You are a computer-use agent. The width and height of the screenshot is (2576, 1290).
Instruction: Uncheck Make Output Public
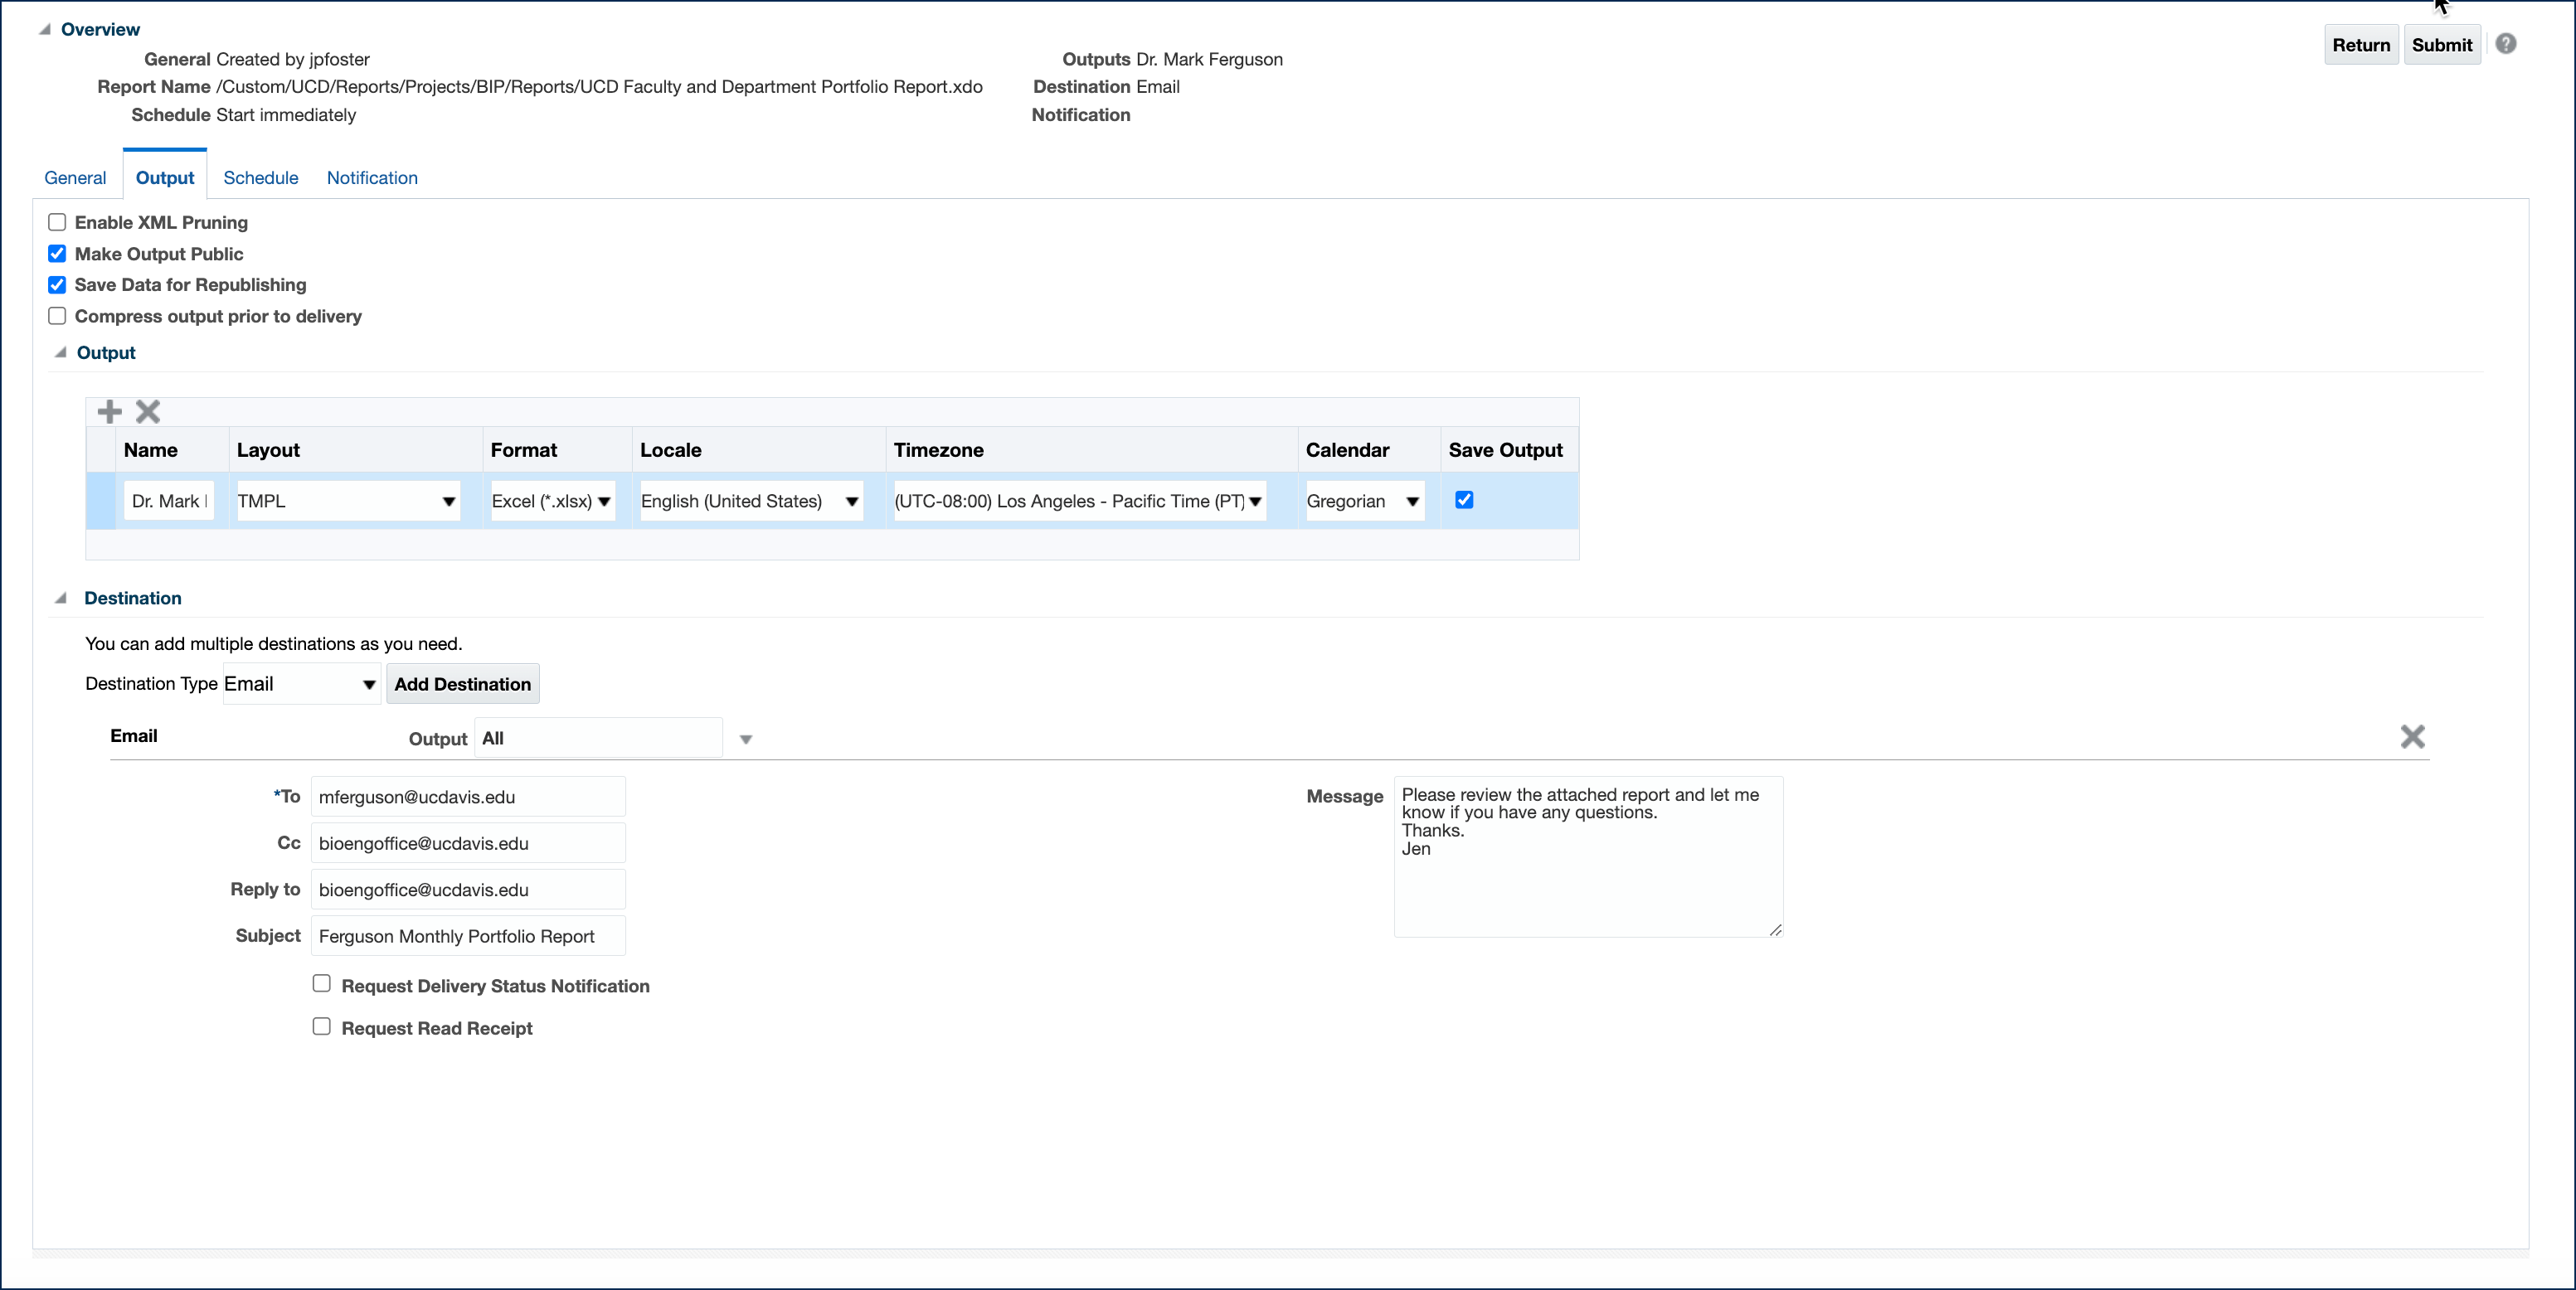pyautogui.click(x=57, y=254)
